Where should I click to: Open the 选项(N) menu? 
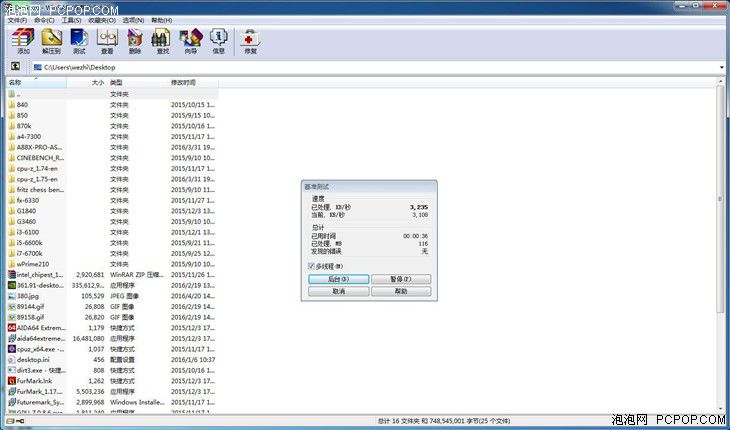tap(133, 20)
